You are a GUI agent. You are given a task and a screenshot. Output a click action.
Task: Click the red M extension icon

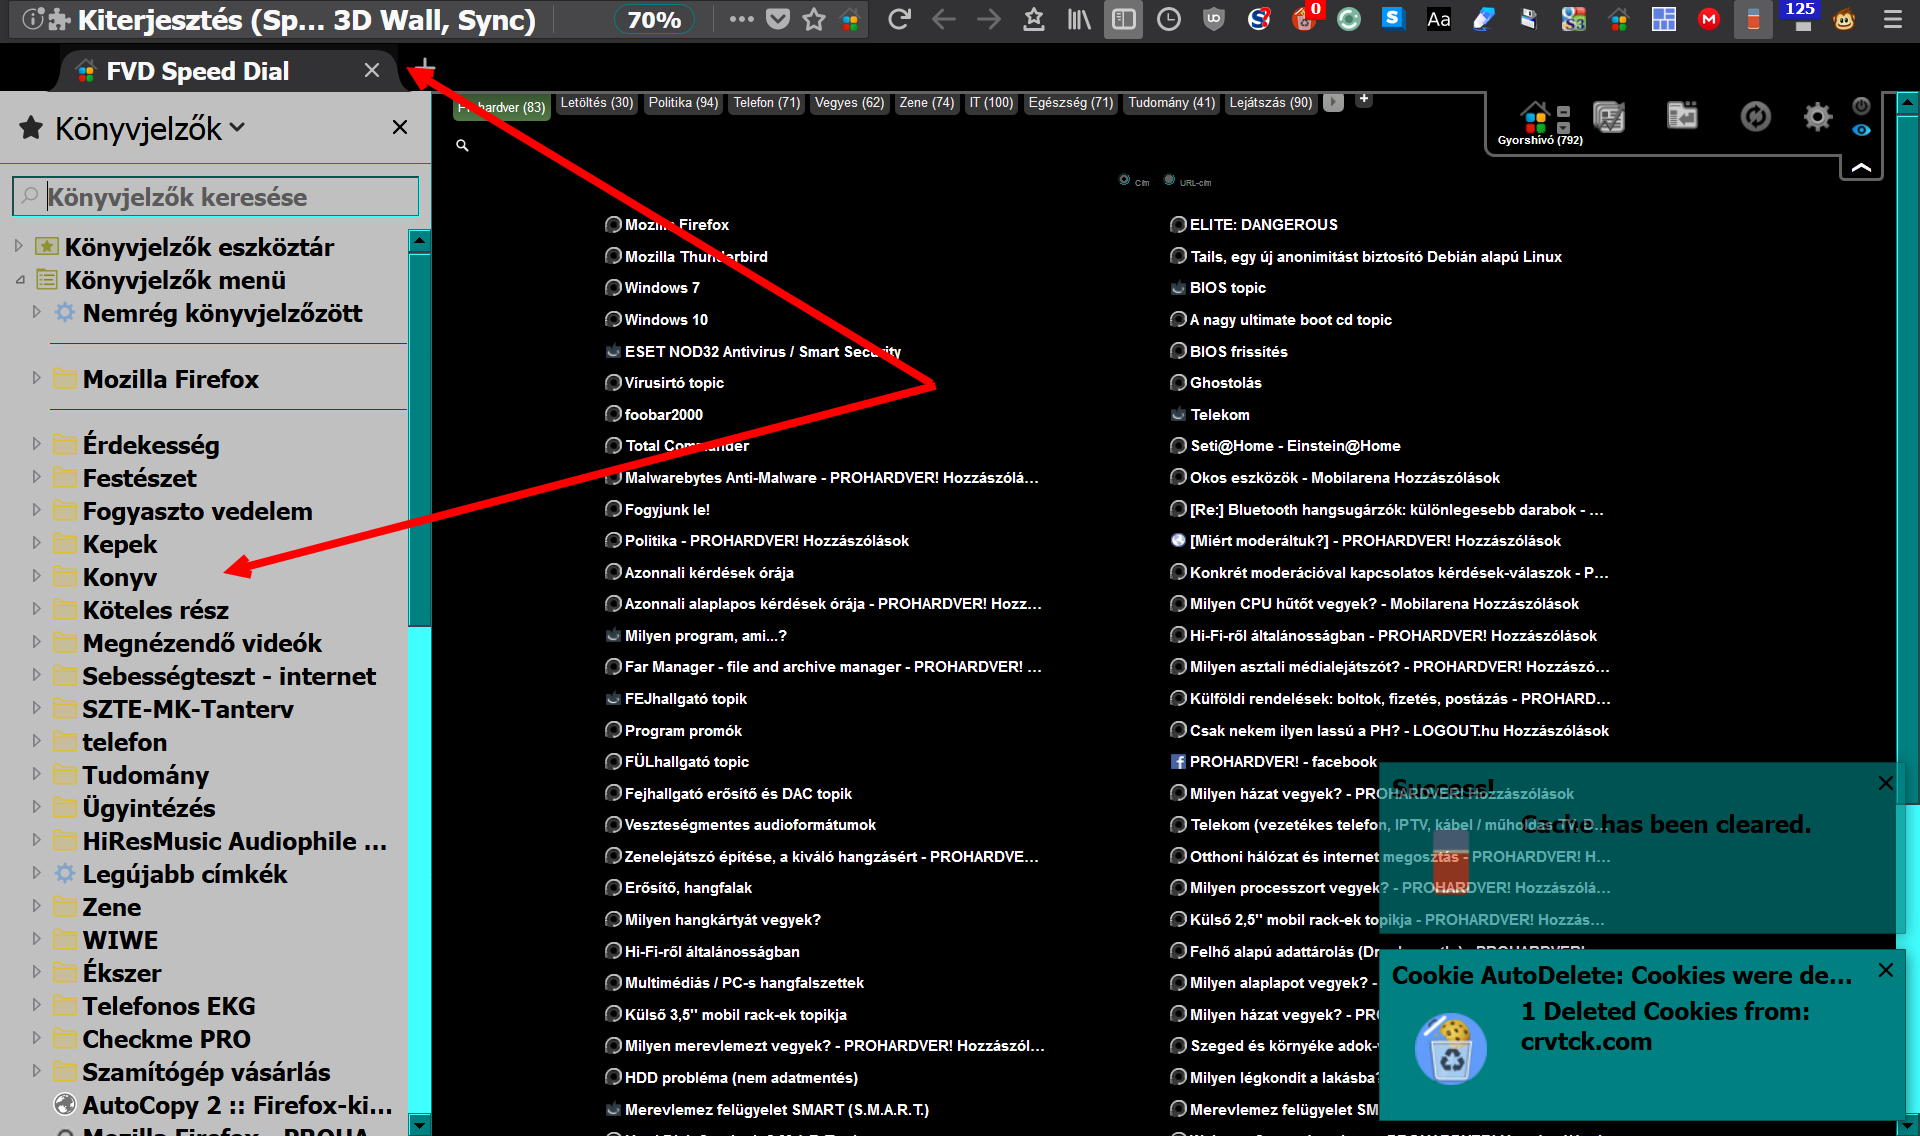[1708, 19]
